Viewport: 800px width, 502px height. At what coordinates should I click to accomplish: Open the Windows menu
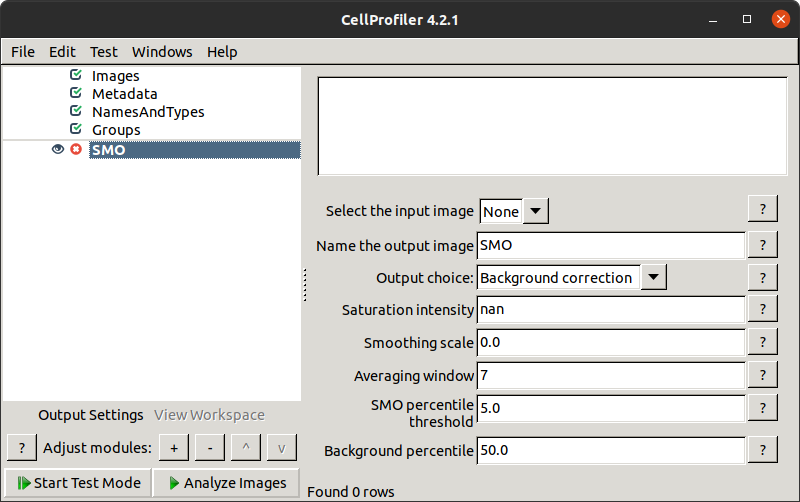click(162, 52)
